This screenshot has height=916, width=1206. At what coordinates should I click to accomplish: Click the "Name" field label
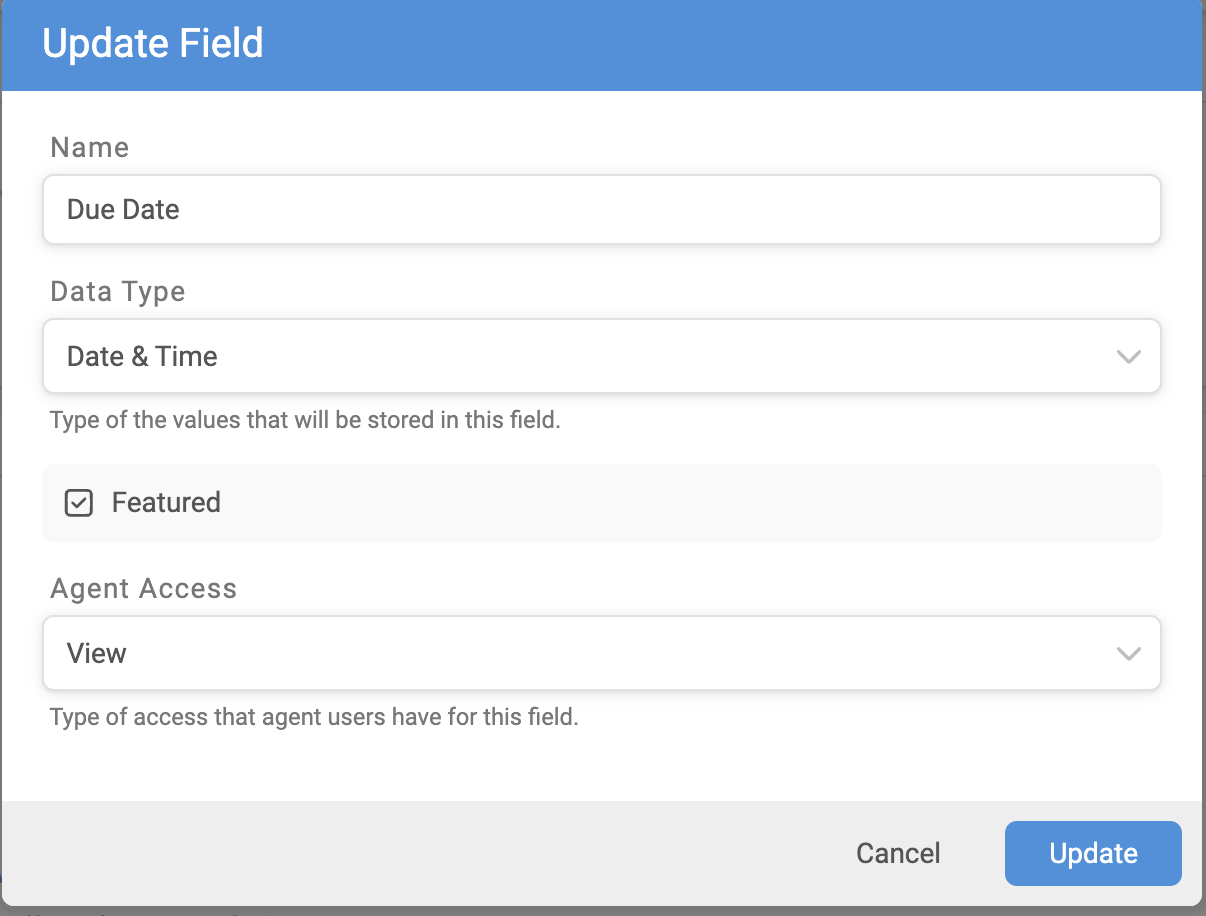[90, 148]
